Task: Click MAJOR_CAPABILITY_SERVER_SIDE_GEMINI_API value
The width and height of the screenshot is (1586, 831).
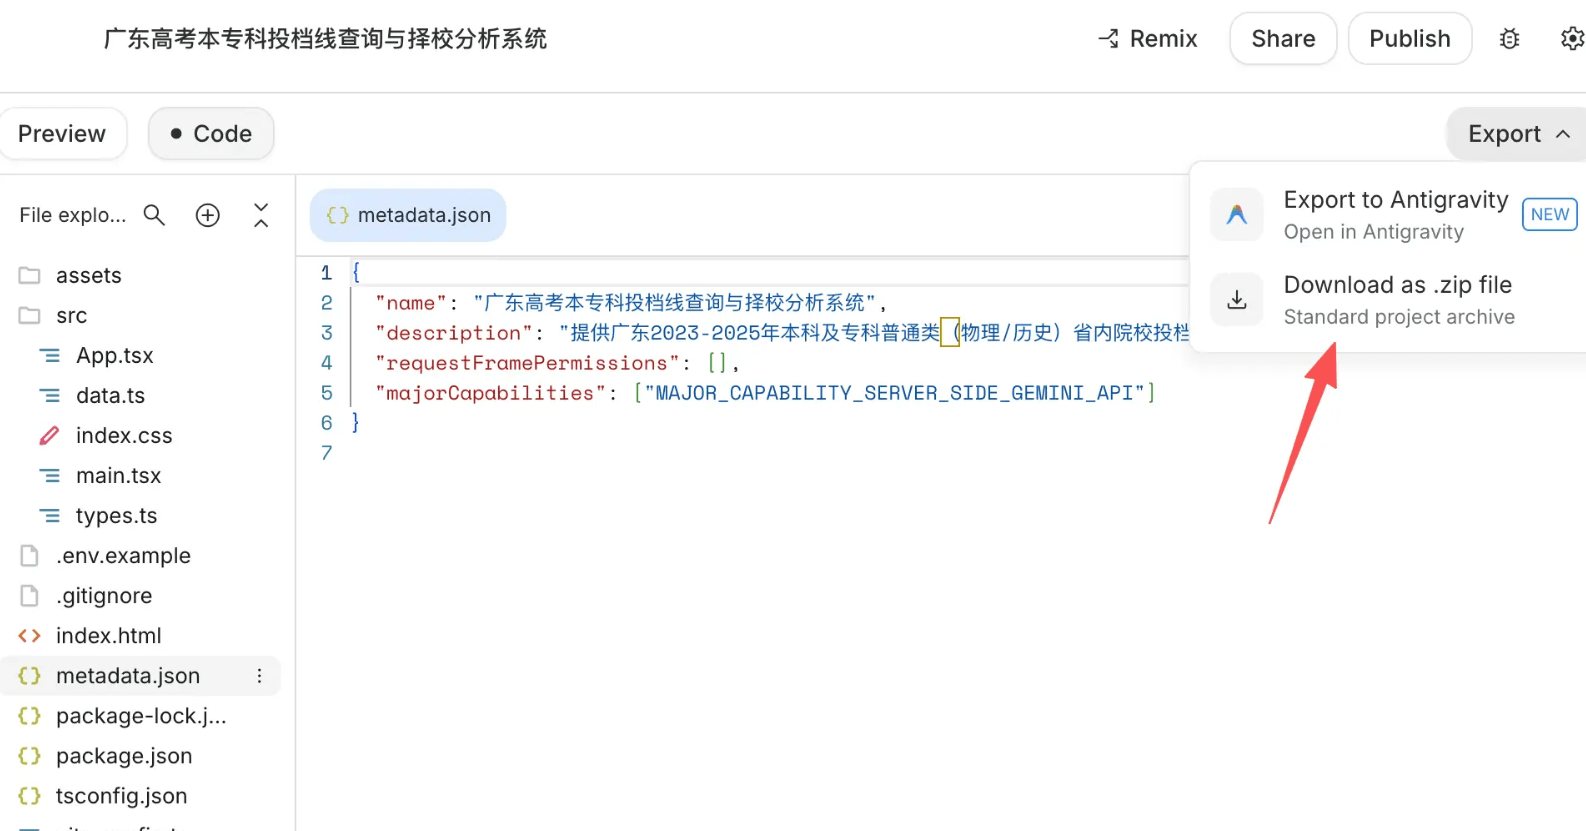Action: tap(894, 393)
